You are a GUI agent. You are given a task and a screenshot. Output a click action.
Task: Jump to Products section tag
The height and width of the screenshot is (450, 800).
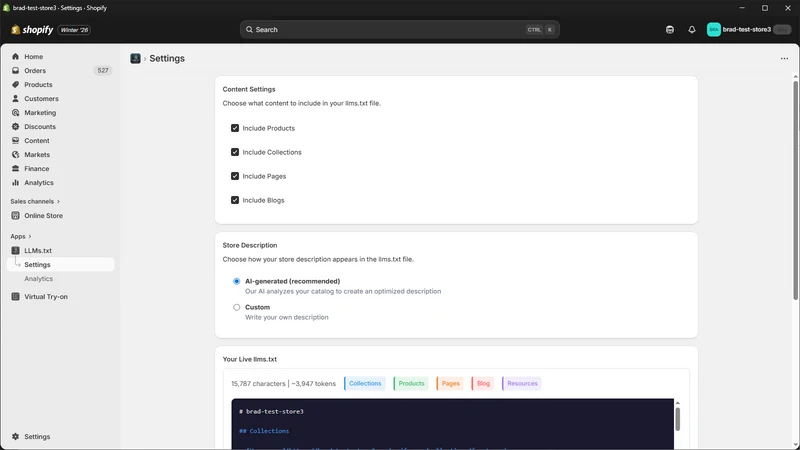coord(411,383)
